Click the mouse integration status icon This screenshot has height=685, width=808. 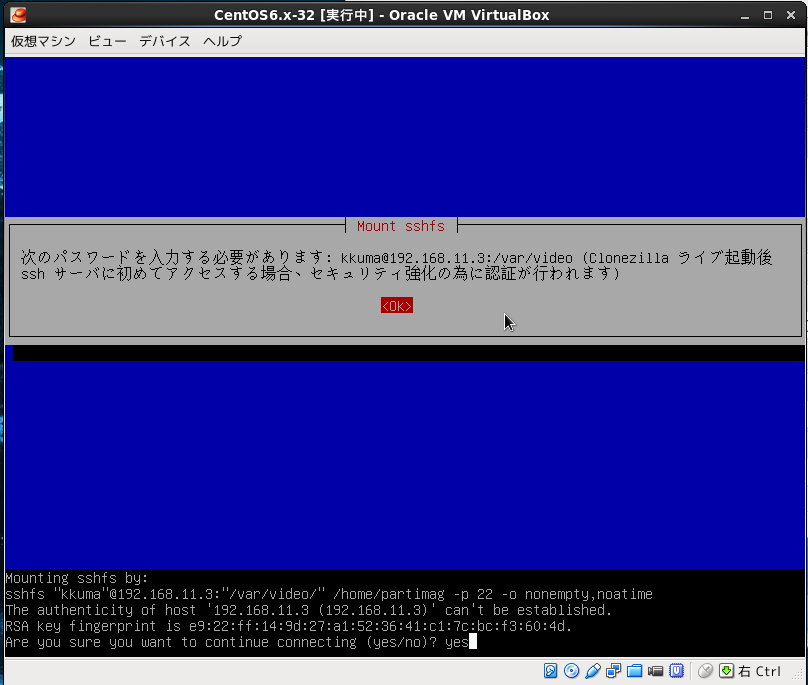pyautogui.click(x=706, y=670)
